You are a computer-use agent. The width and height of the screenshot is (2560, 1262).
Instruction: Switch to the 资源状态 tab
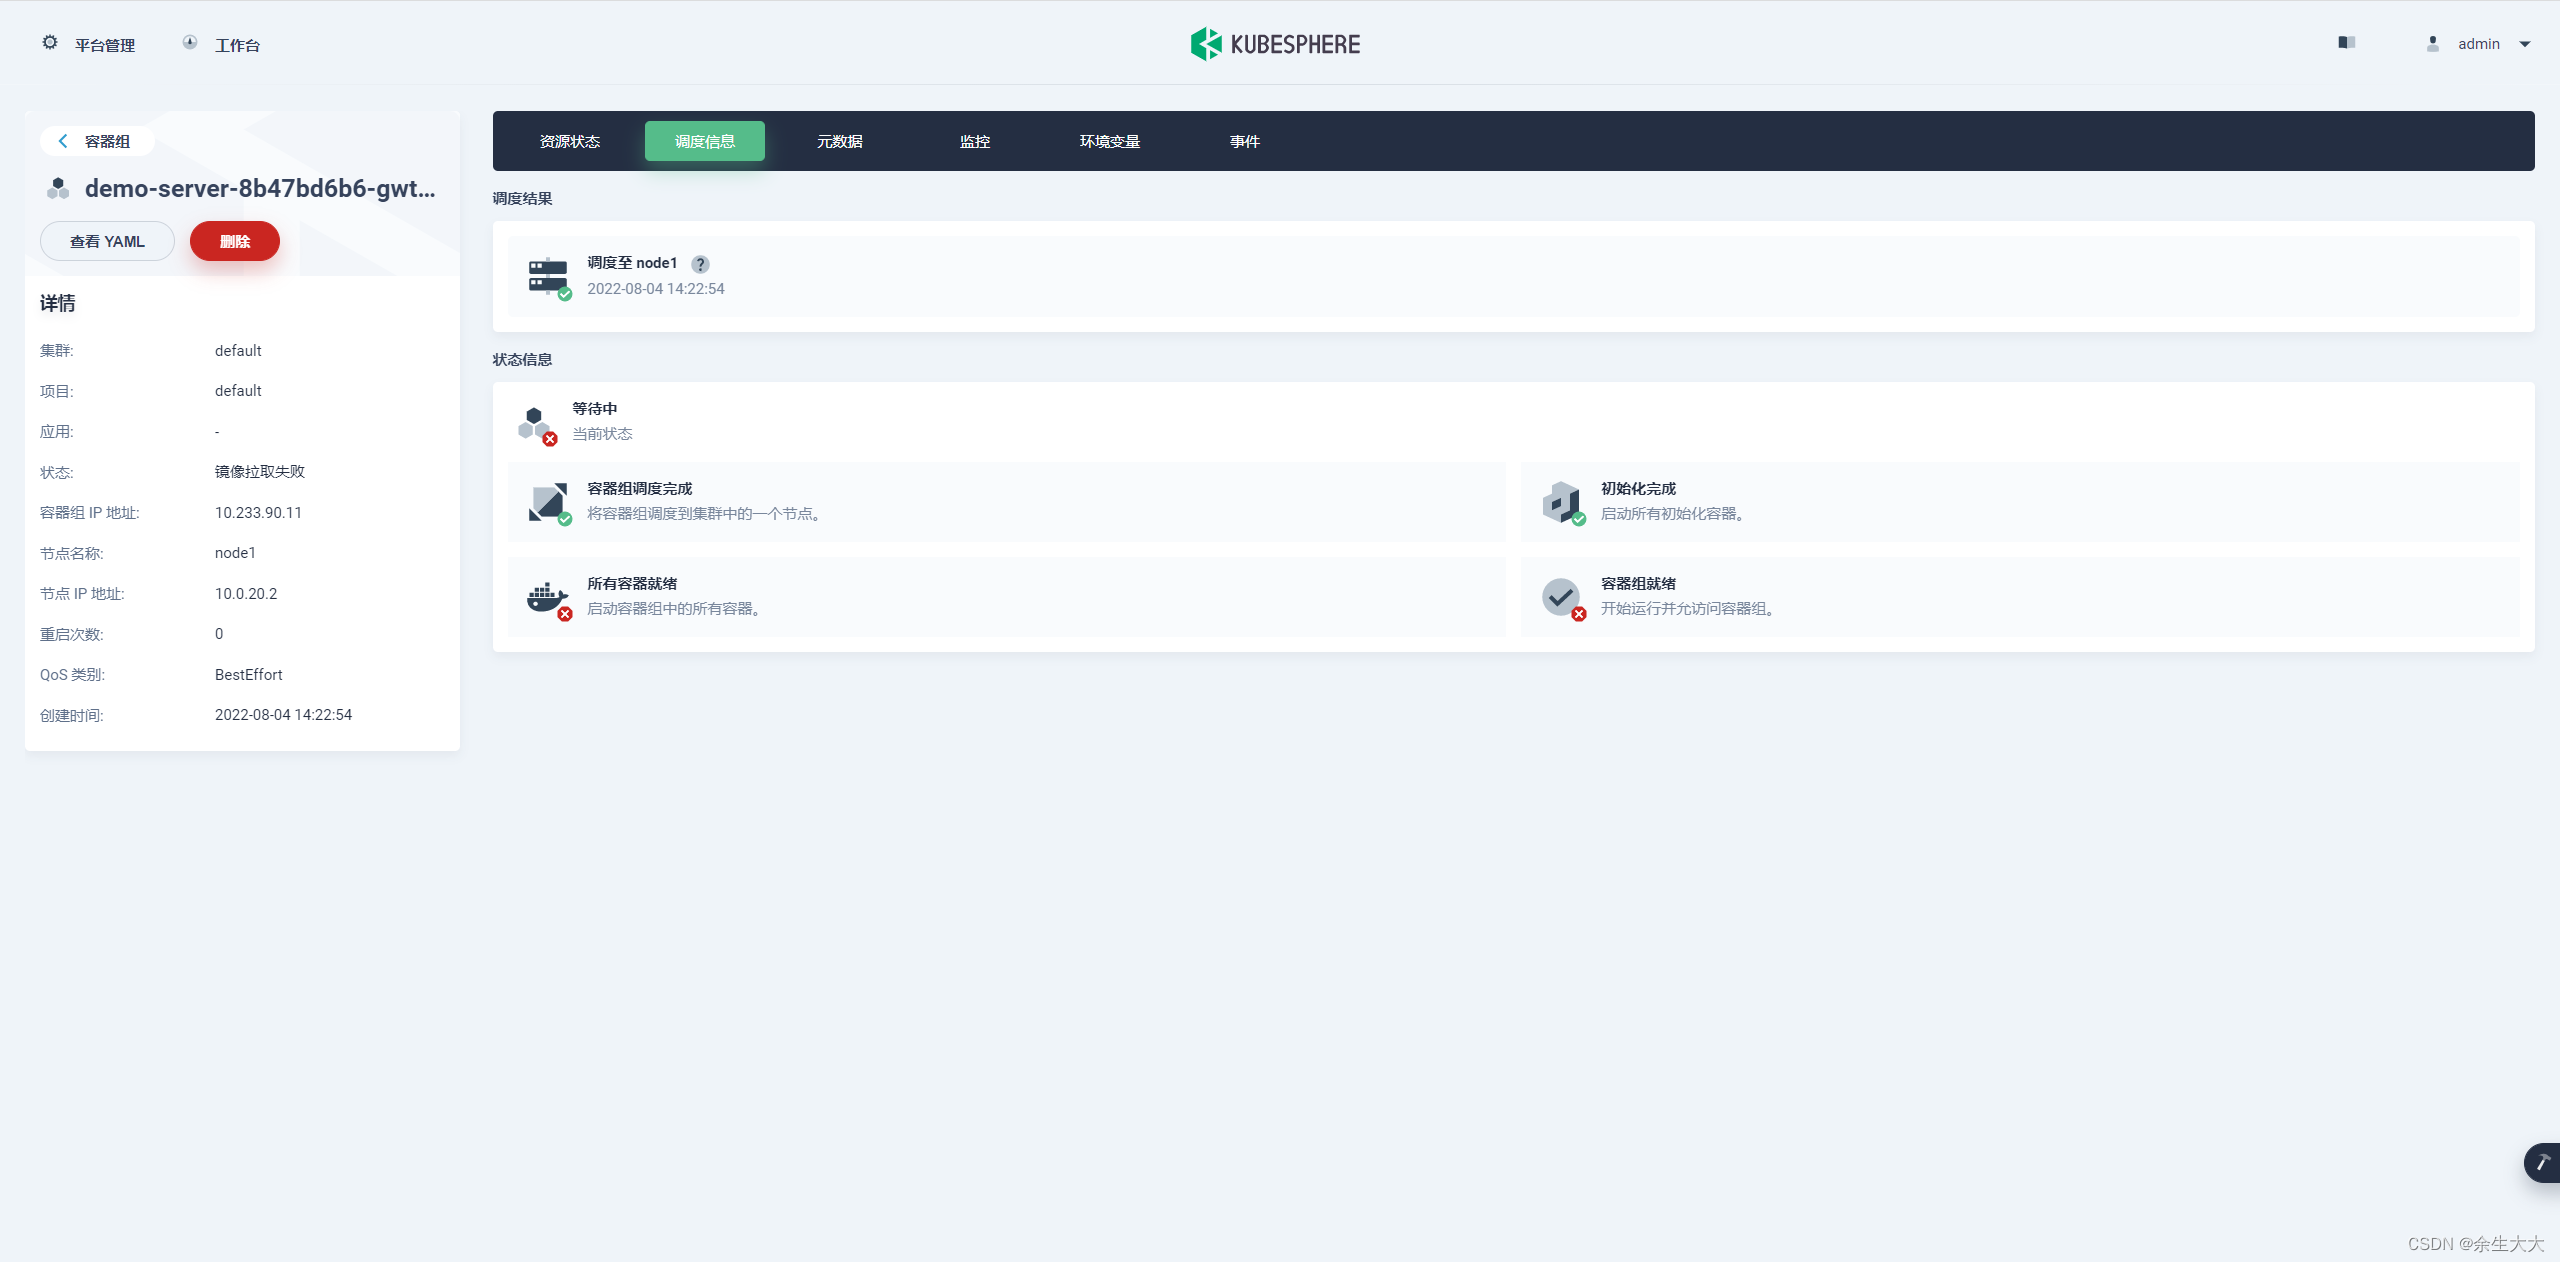tap(570, 141)
